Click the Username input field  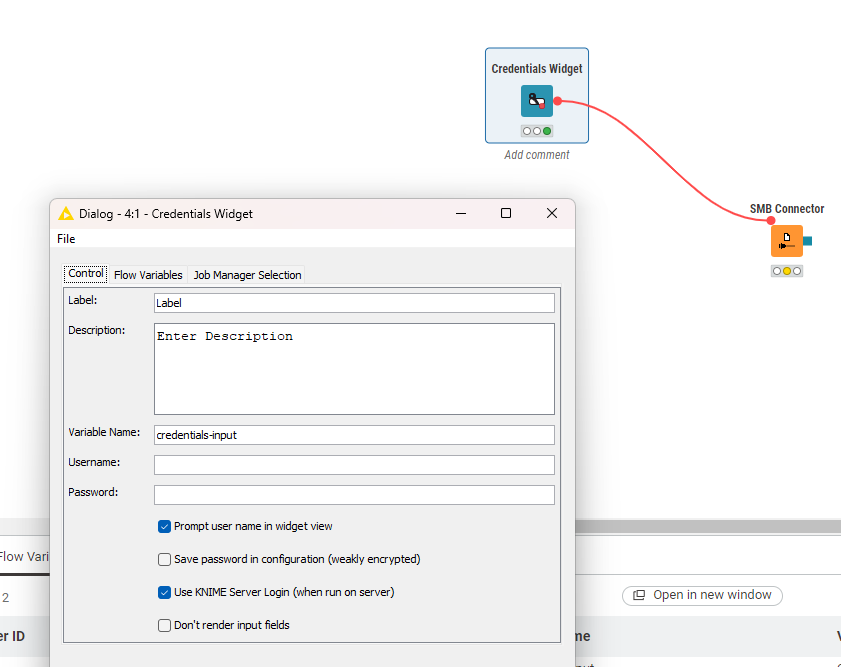(x=354, y=465)
